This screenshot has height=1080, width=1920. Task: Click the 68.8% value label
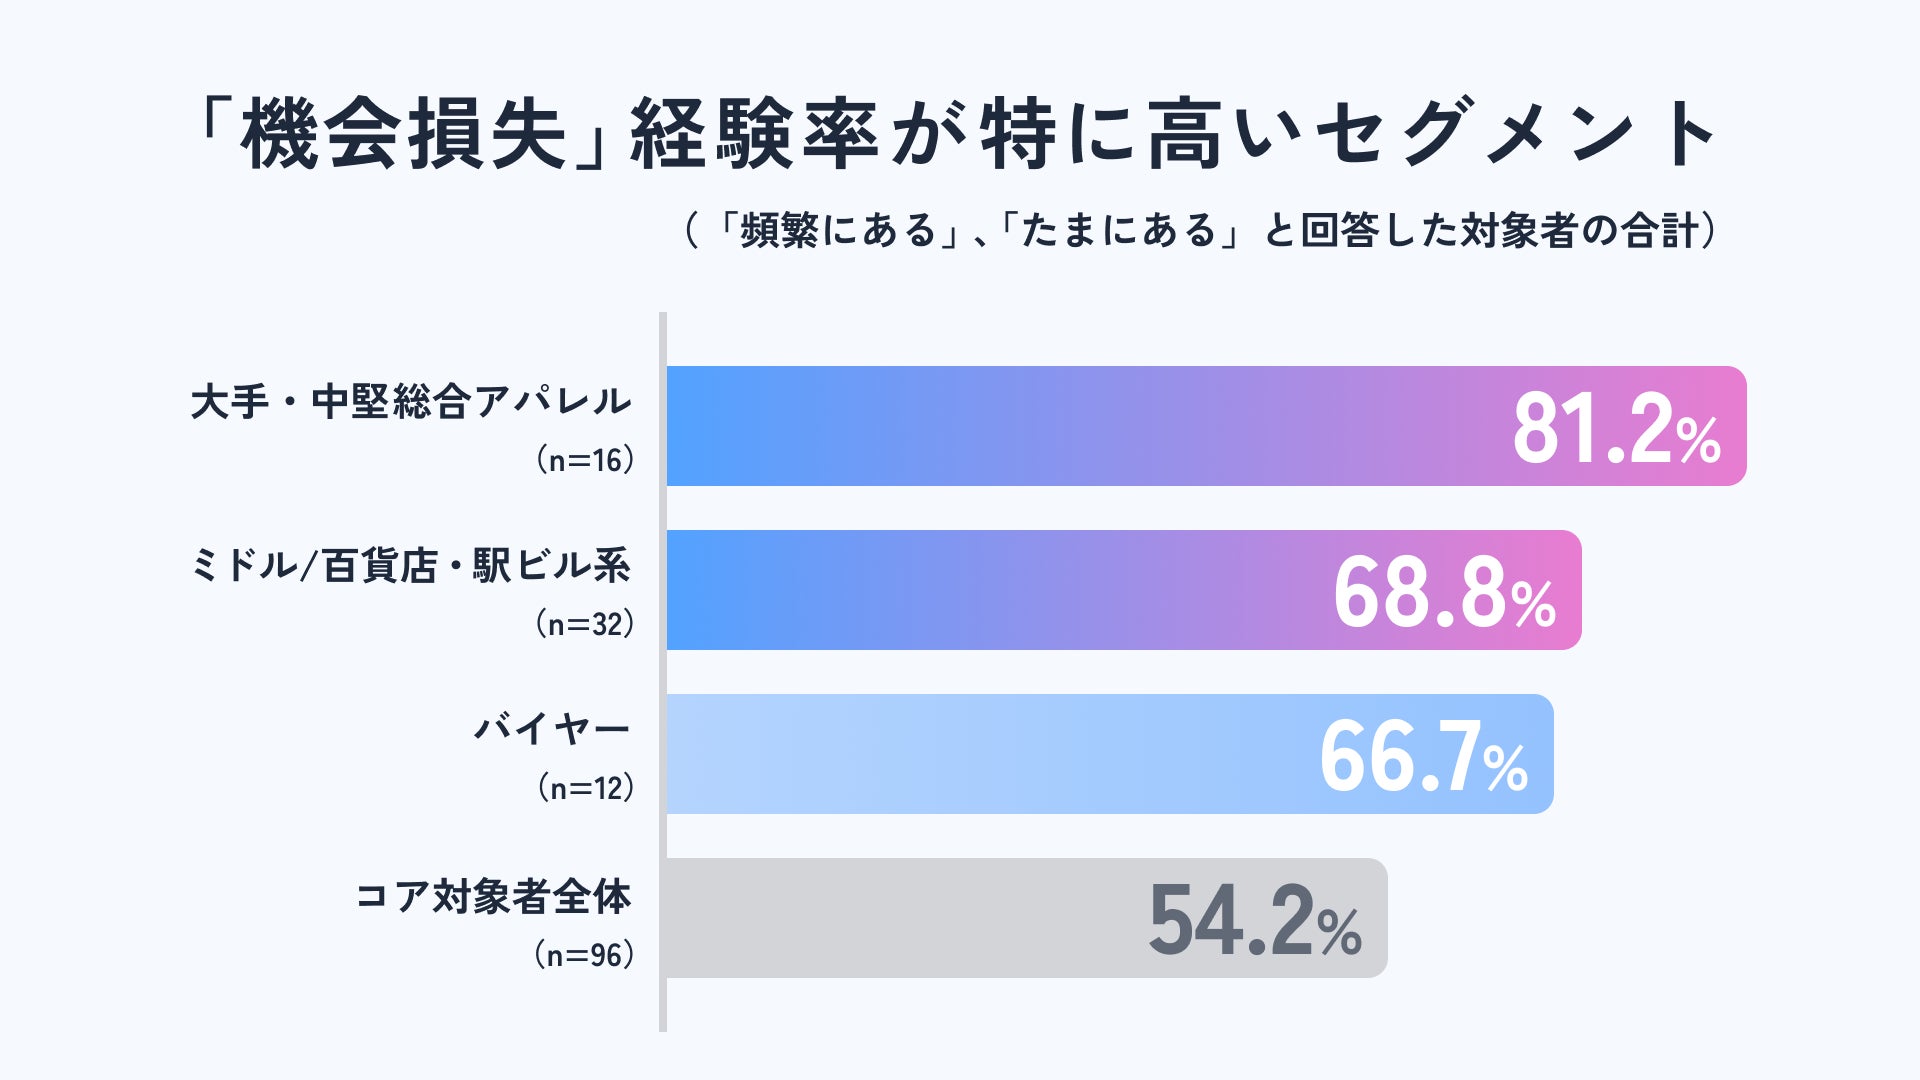1444,593
